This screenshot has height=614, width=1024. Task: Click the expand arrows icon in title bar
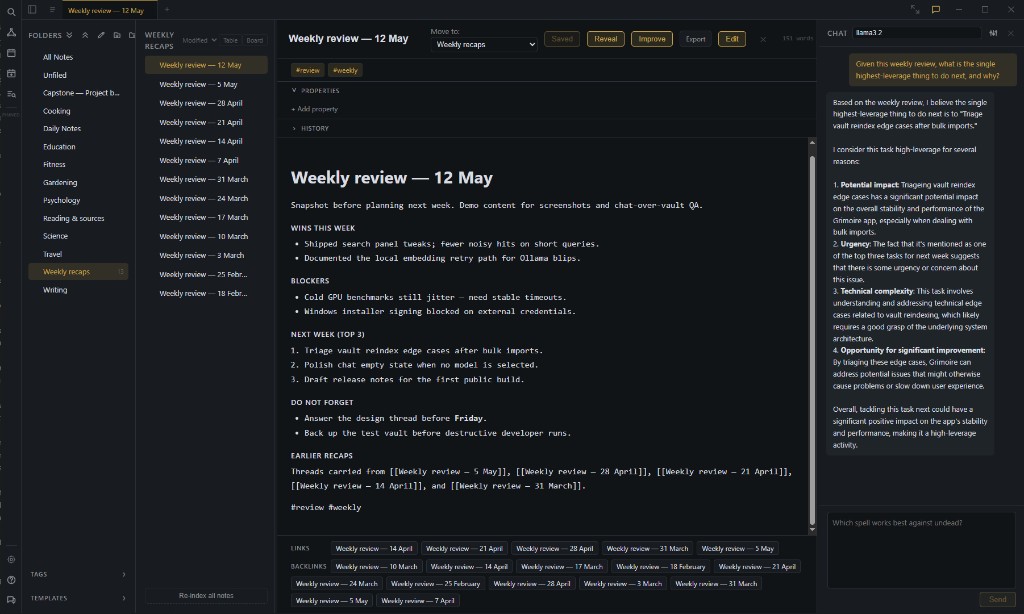(915, 10)
